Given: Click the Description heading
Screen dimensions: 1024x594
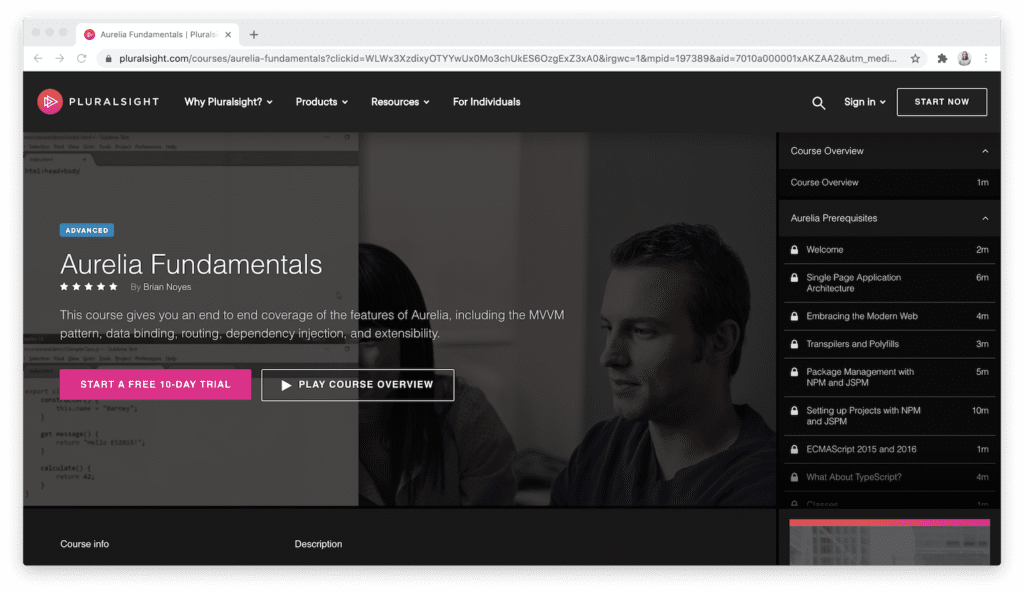Looking at the screenshot, I should [x=318, y=544].
